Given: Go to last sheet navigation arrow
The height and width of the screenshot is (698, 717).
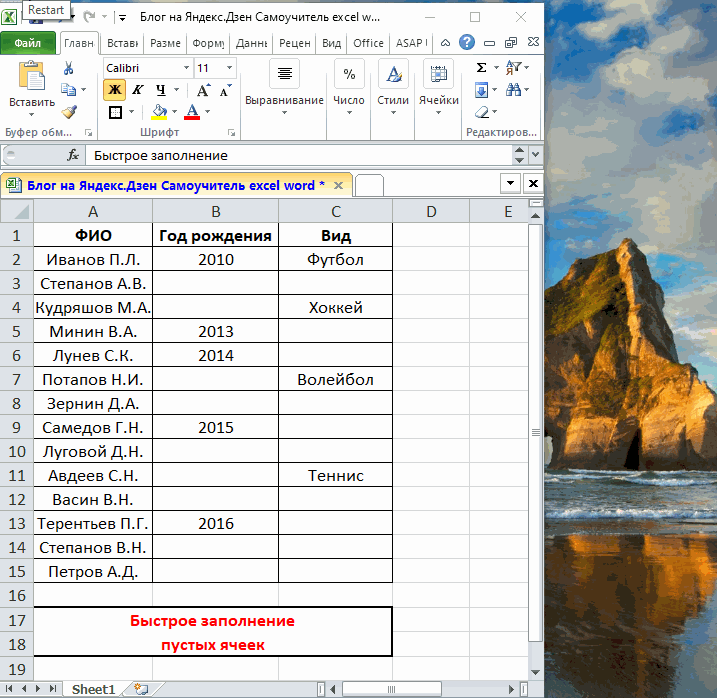Looking at the screenshot, I should 54,688.
